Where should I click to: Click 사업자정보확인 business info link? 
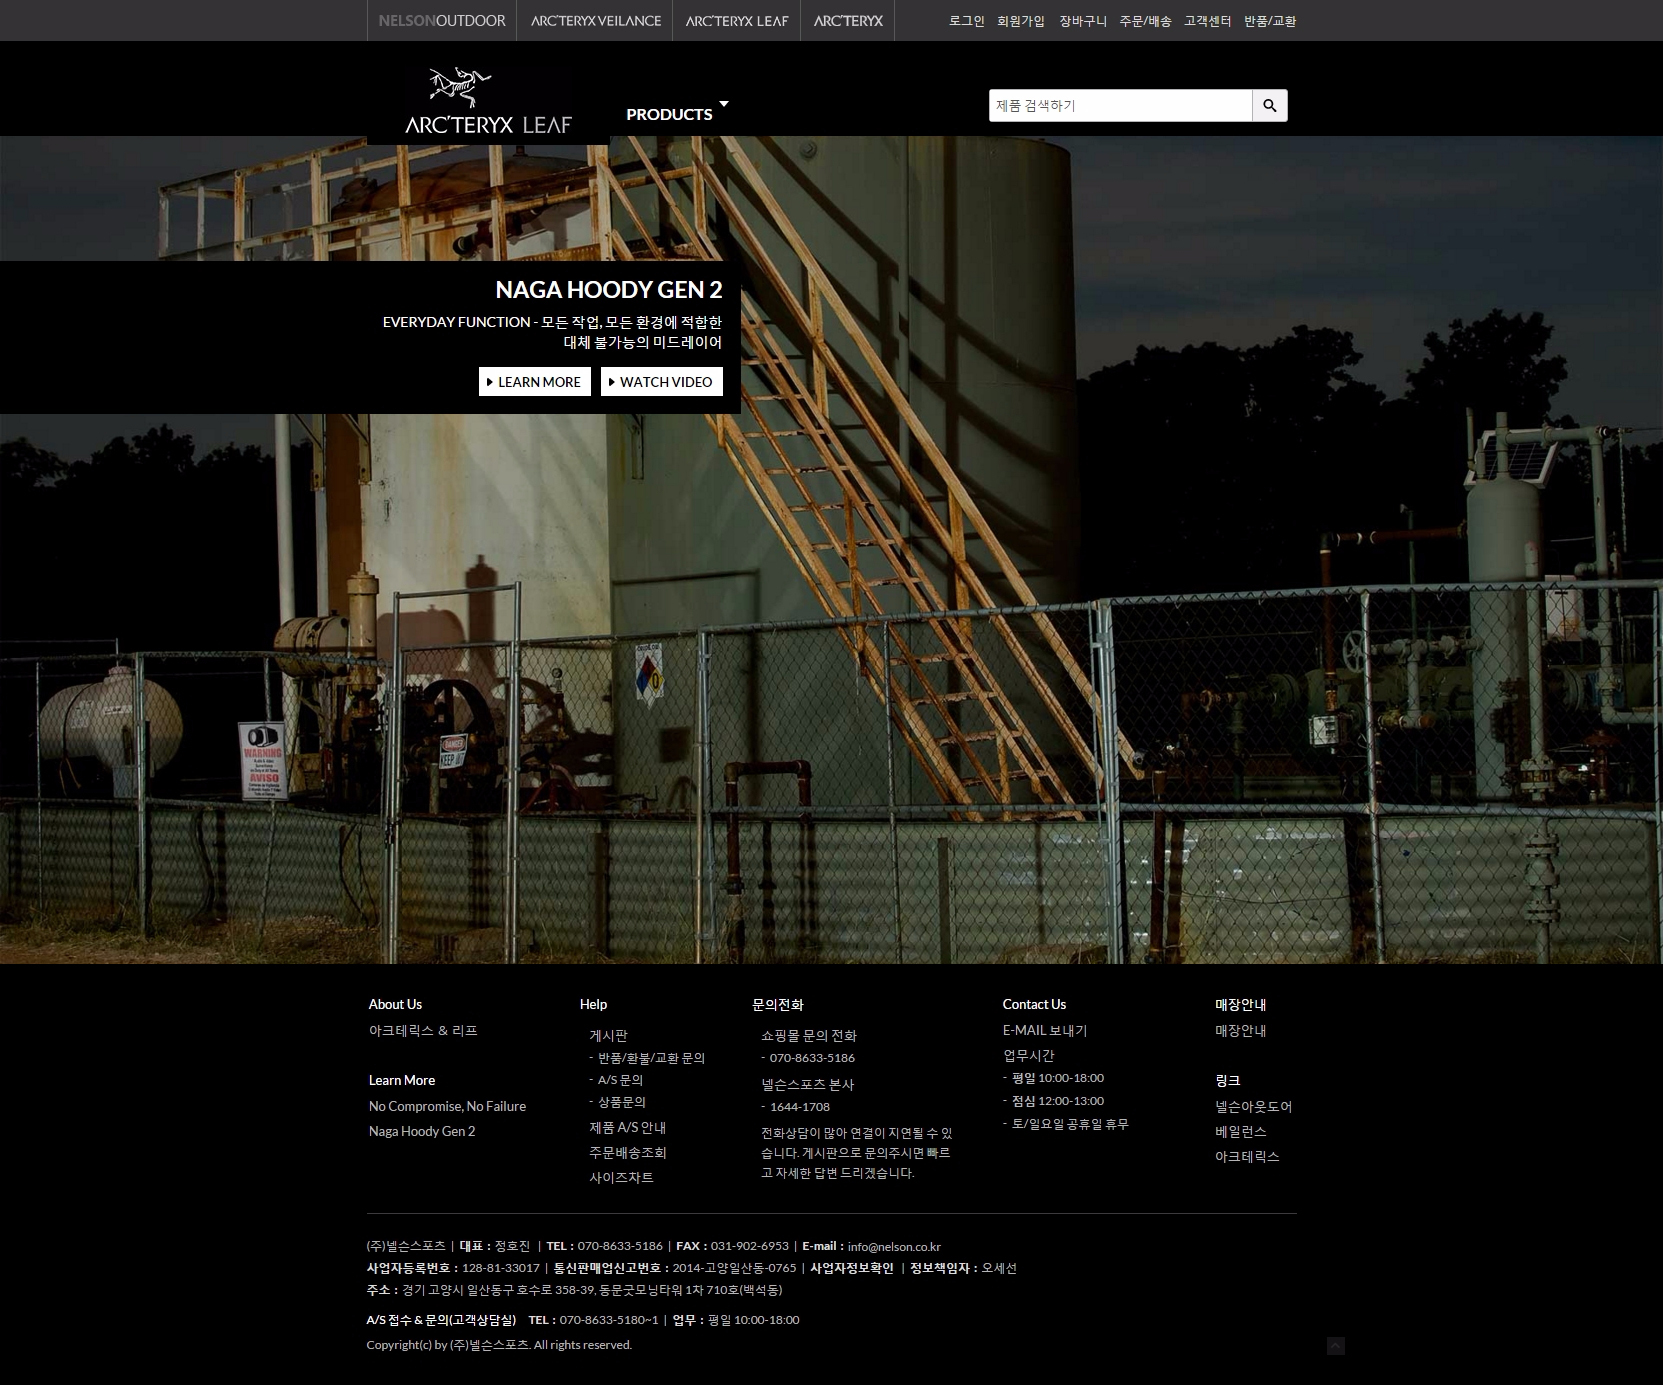(852, 1268)
